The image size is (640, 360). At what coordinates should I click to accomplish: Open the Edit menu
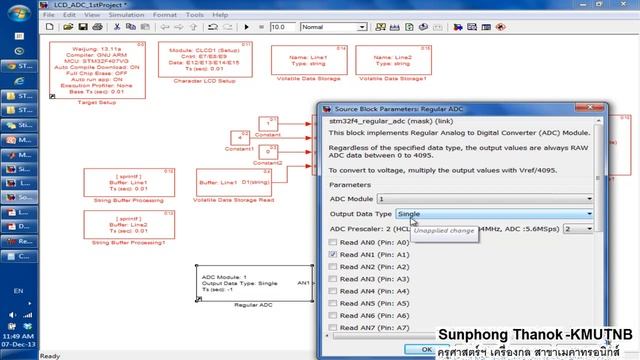[69, 15]
